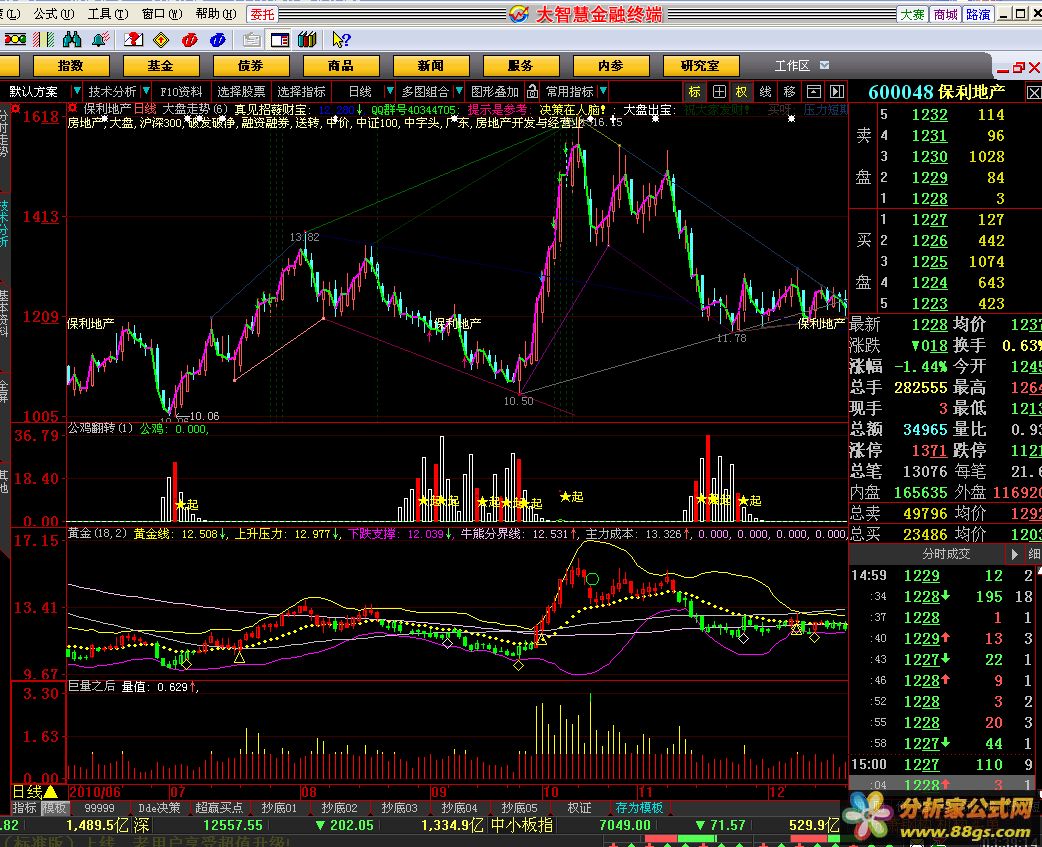Click the 委托 button
The width and height of the screenshot is (1042, 847).
pyautogui.click(x=262, y=14)
